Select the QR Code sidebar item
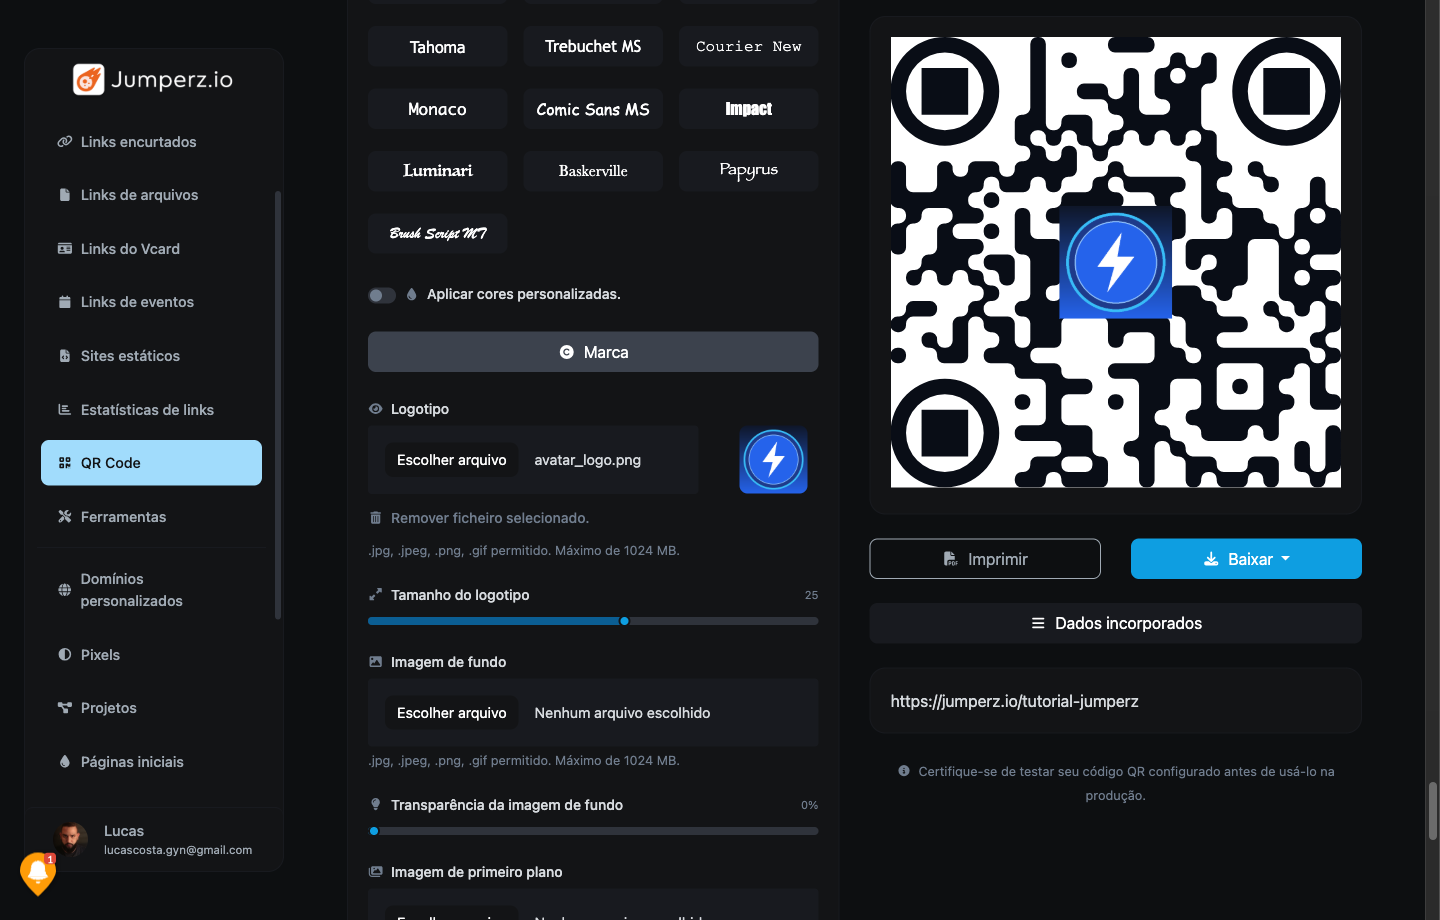This screenshot has height=920, width=1440. pos(151,463)
